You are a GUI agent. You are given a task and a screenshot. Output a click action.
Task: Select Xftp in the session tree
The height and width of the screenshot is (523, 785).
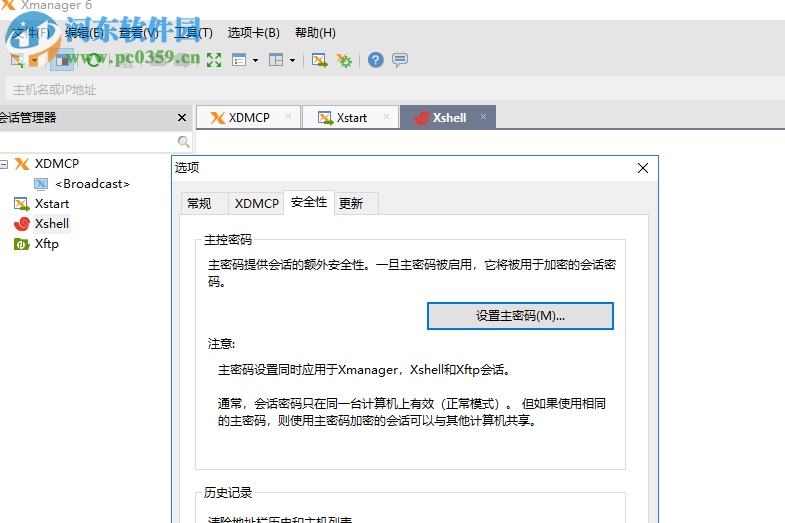pos(47,244)
